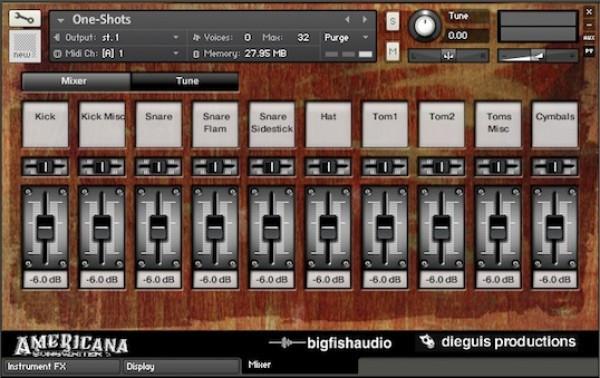This screenshot has height=378, width=600.
Task: Click the Snare channel pan slider
Action: point(159,167)
